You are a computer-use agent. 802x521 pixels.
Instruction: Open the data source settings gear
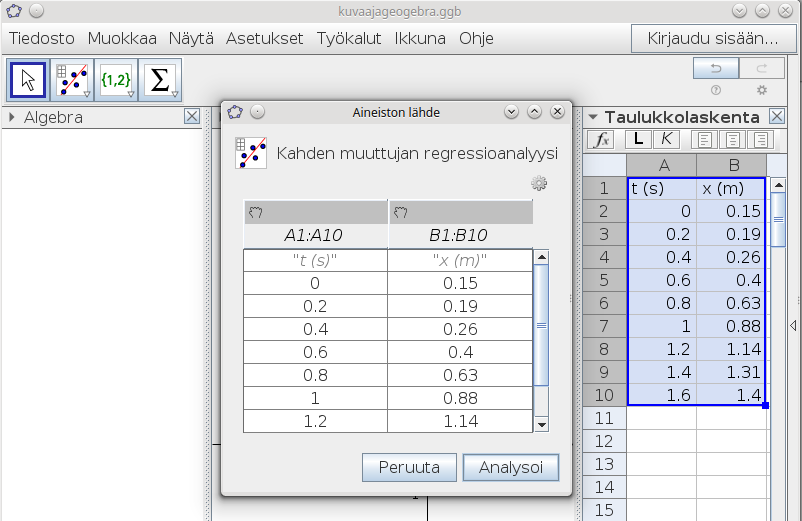click(x=539, y=183)
